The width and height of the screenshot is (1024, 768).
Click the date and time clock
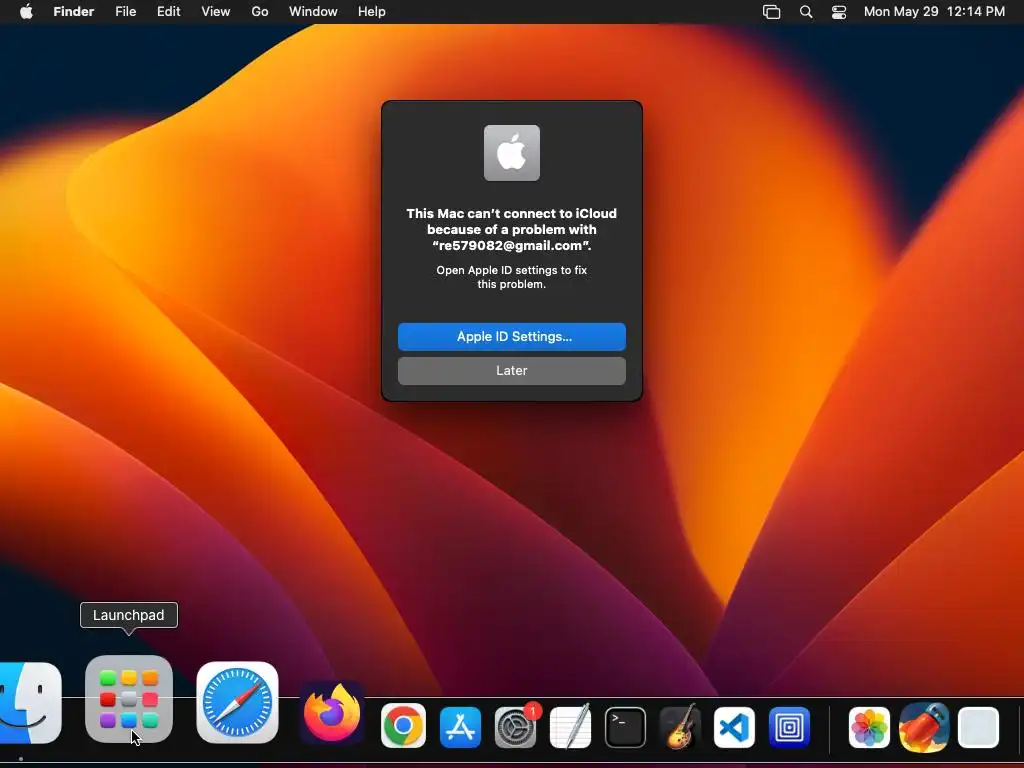point(935,12)
